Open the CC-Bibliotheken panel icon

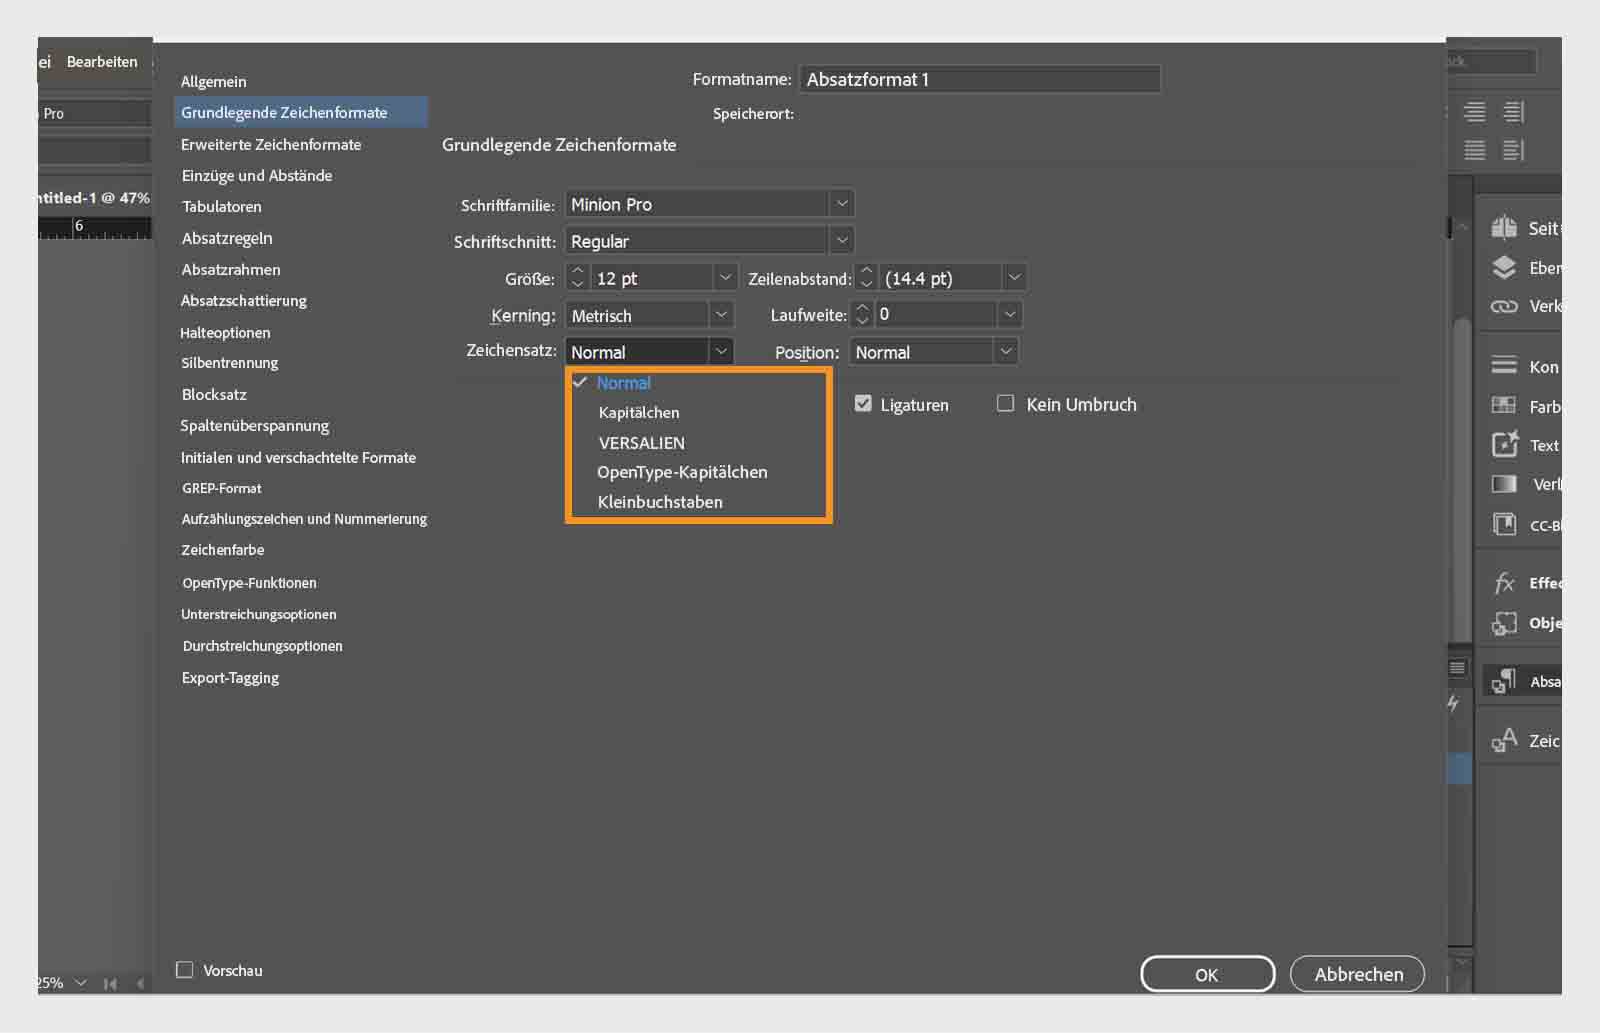coord(1506,524)
